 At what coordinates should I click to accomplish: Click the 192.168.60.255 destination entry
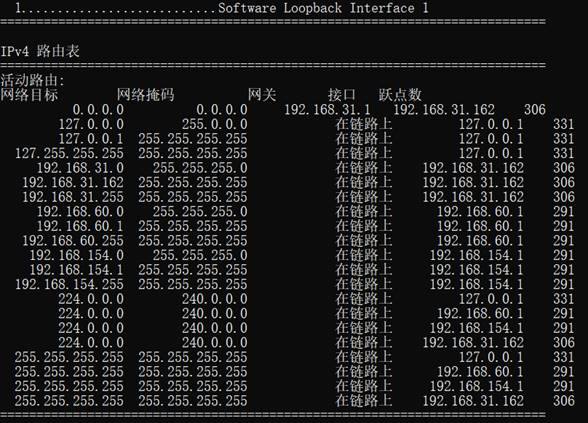(x=73, y=240)
